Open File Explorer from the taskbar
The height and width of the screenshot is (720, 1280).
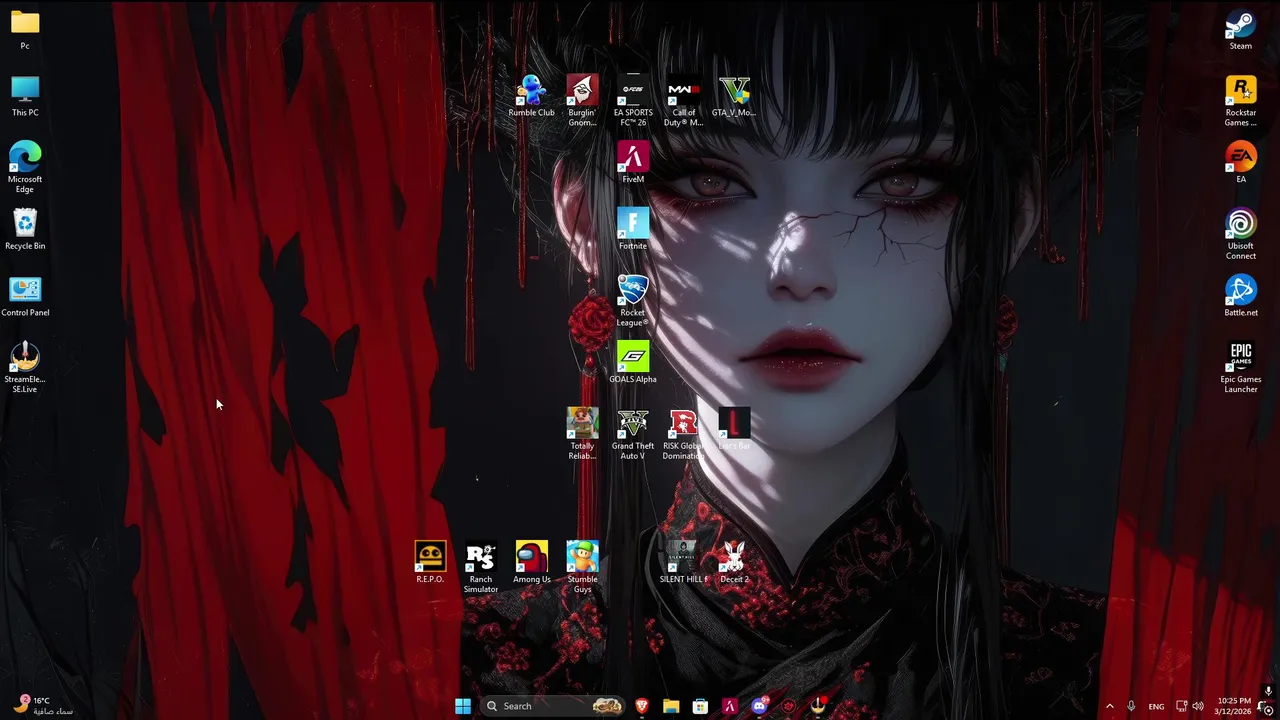[x=671, y=706]
